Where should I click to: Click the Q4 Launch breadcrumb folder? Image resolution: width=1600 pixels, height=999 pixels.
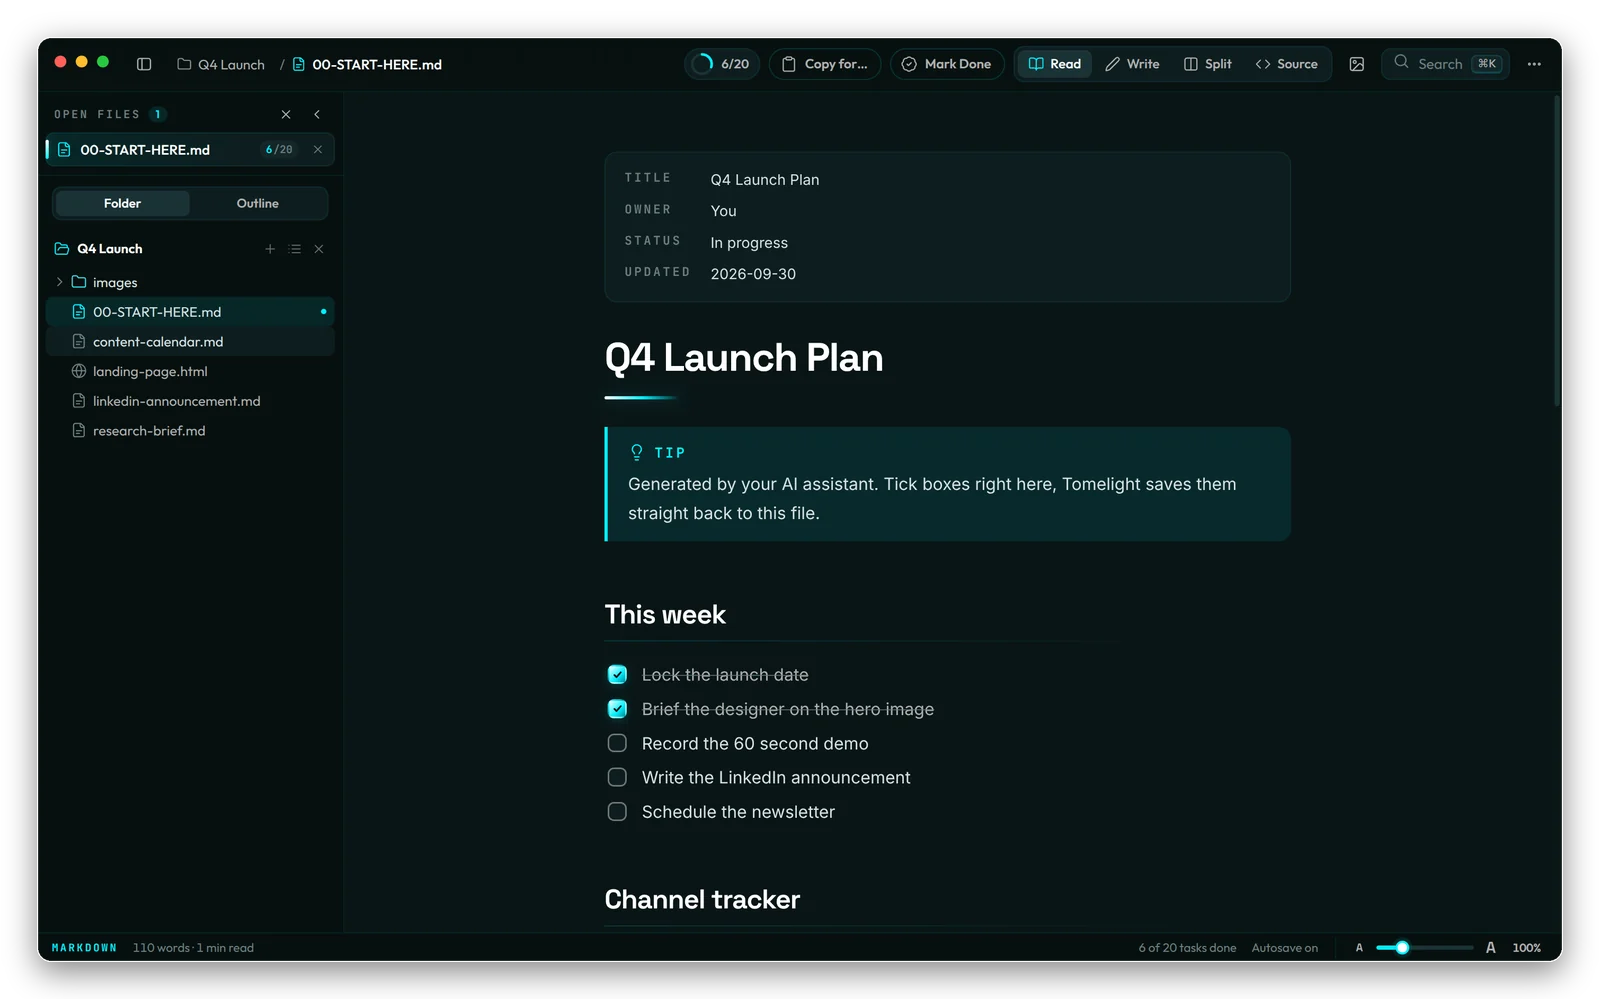(x=221, y=64)
